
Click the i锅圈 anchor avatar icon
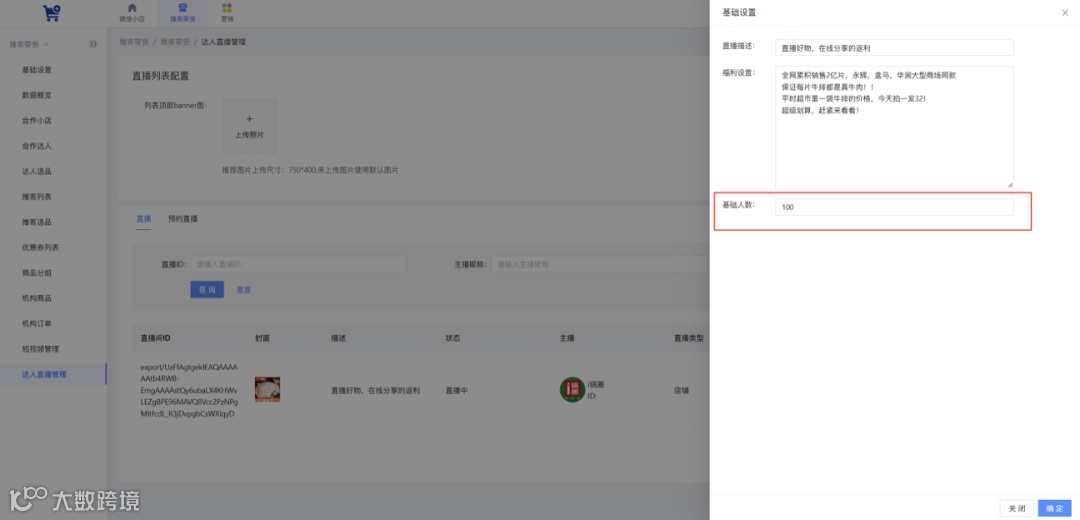click(572, 390)
